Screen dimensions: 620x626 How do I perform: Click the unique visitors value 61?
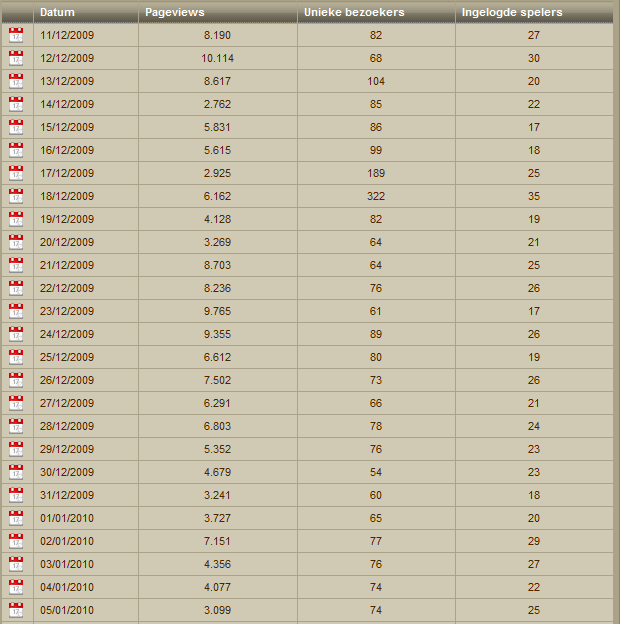[376, 311]
